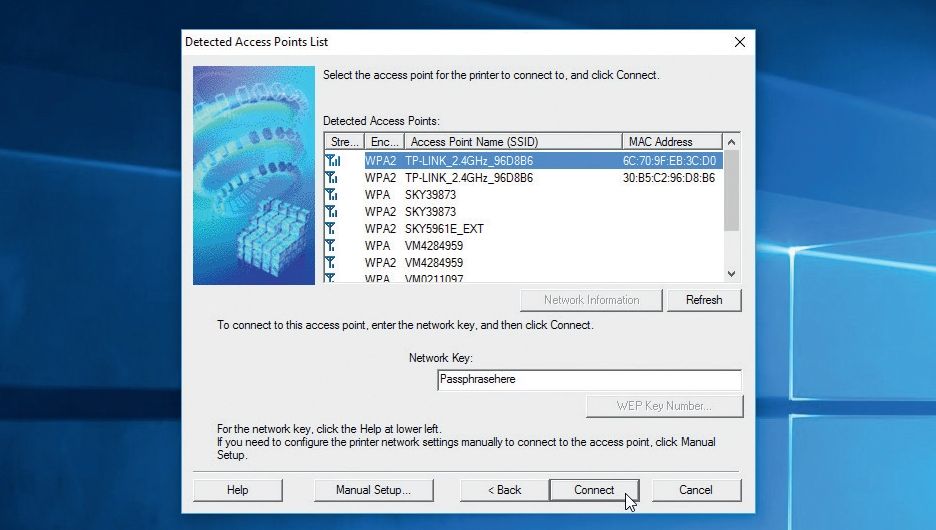Click signal icon of TP-LINK 30:B5 row

click(332, 178)
